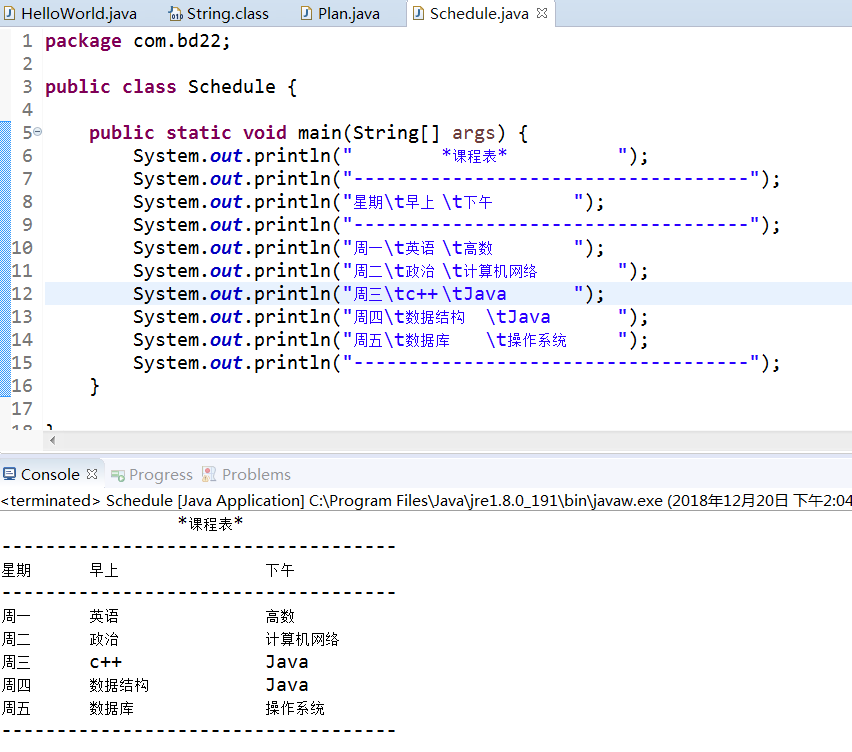Click '*课程表*' title in console output

[210, 524]
